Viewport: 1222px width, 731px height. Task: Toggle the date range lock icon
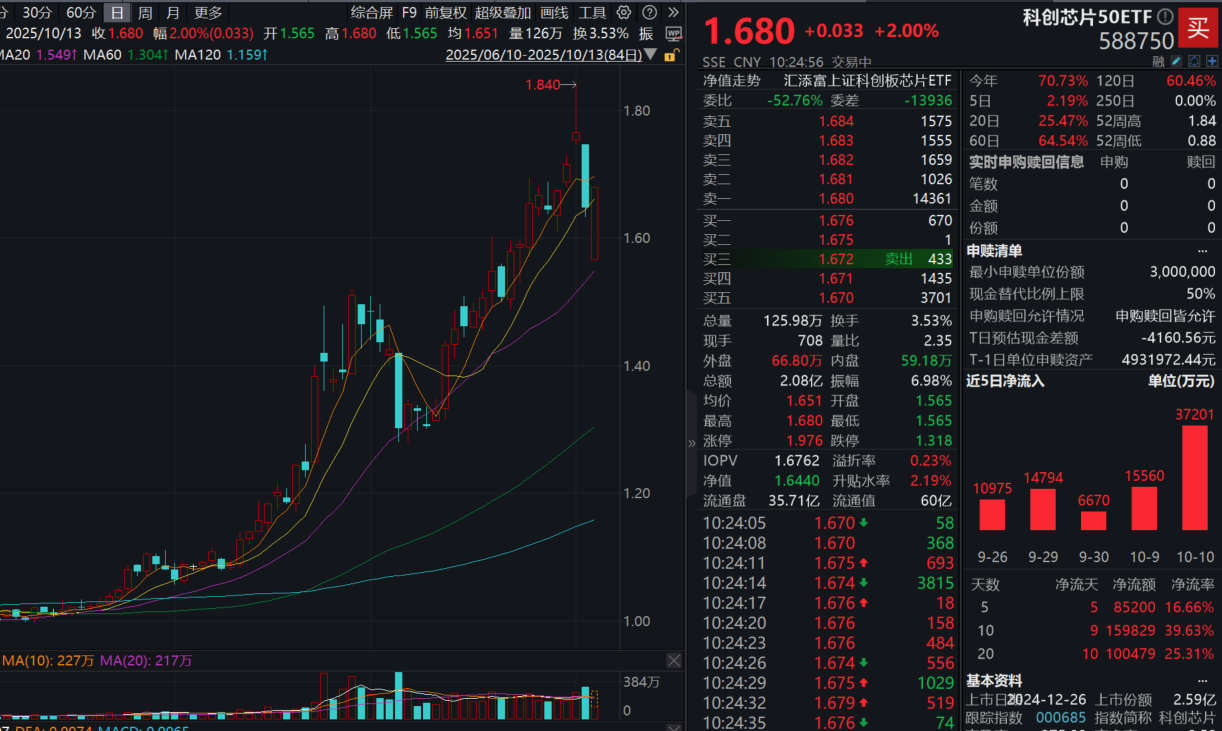[672, 55]
